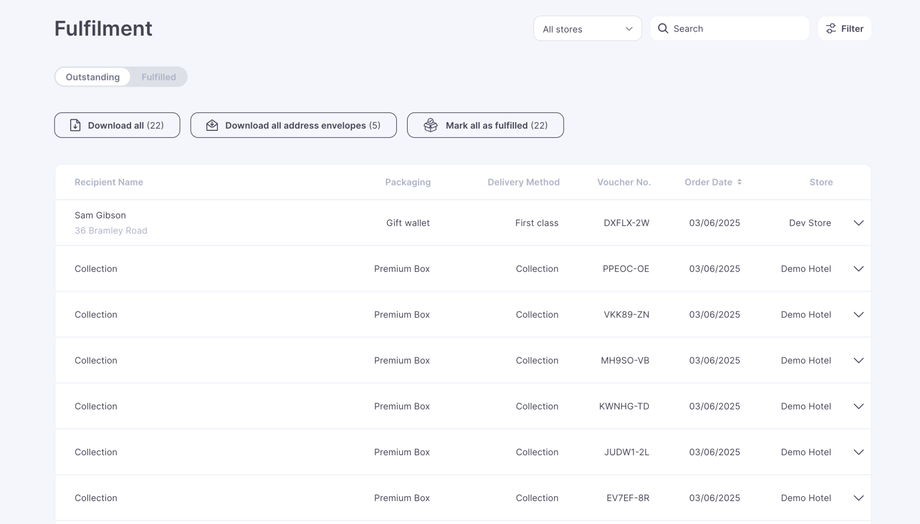This screenshot has width=920, height=524.
Task: Expand order row for voucher JUDW1-2L
Action: pos(858,453)
